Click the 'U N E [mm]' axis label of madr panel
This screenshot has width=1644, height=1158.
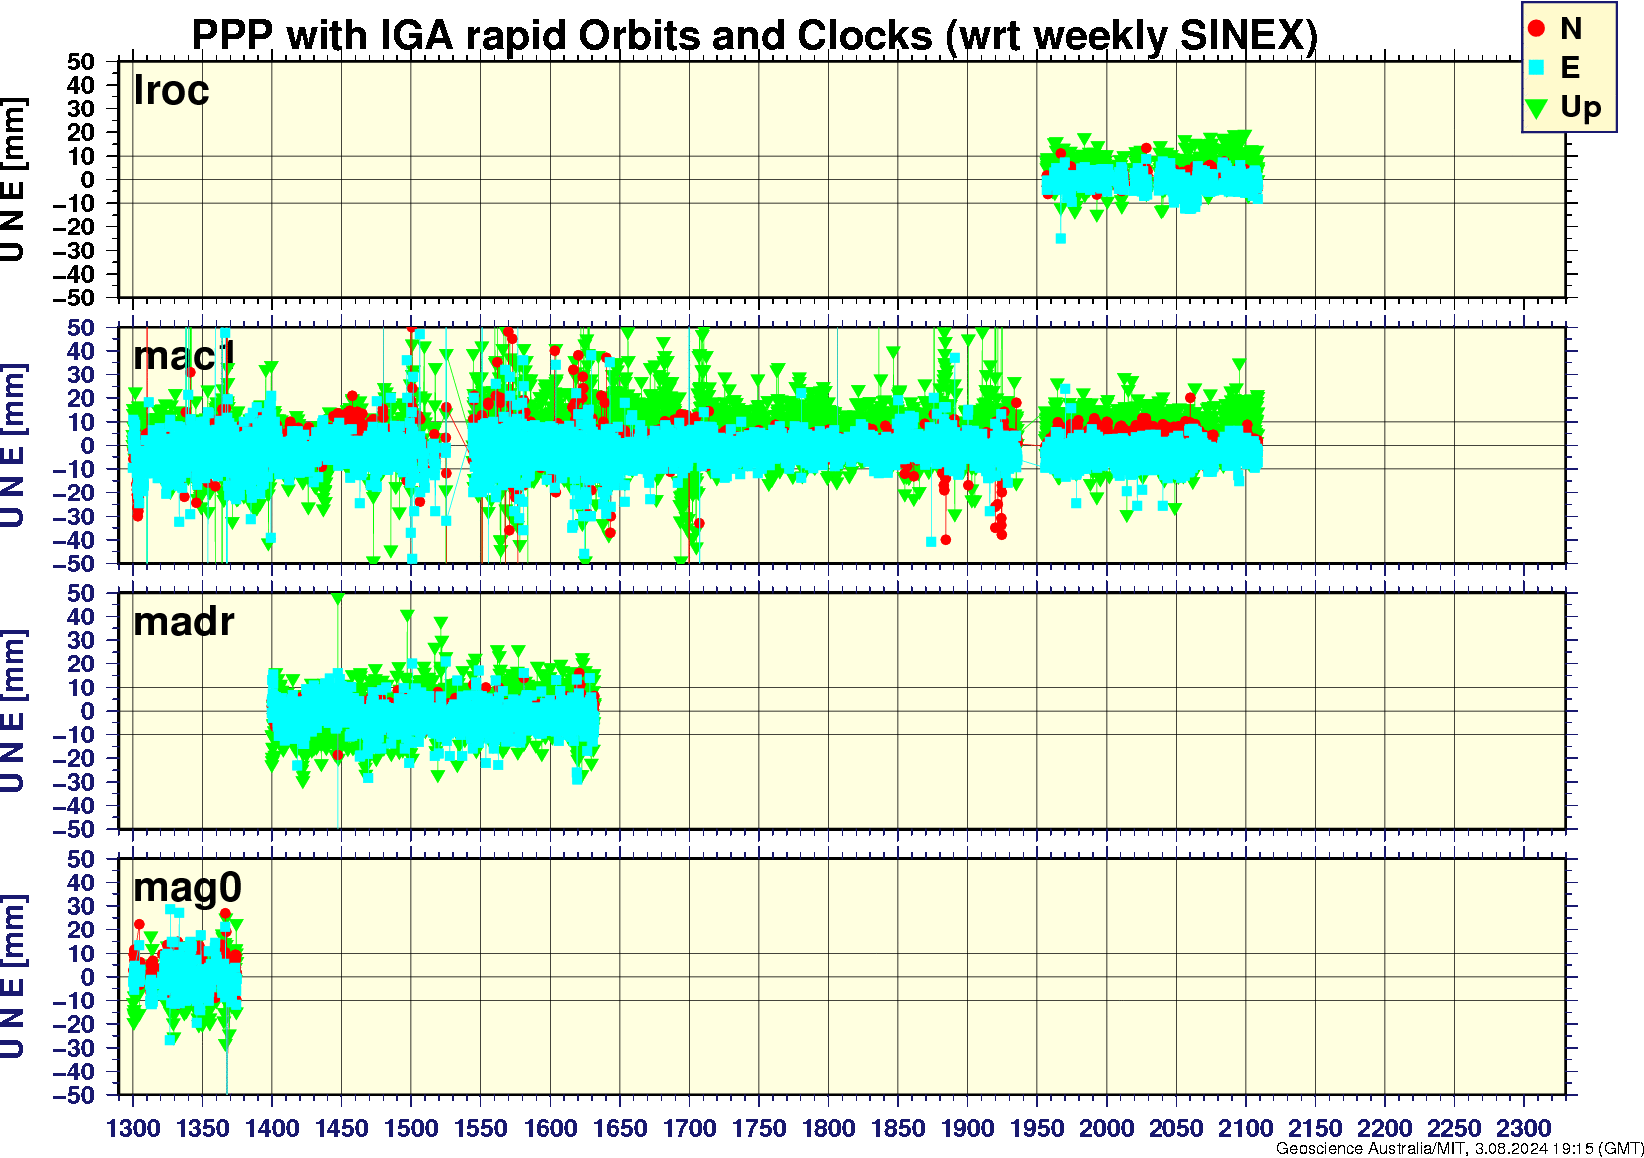tap(13, 711)
